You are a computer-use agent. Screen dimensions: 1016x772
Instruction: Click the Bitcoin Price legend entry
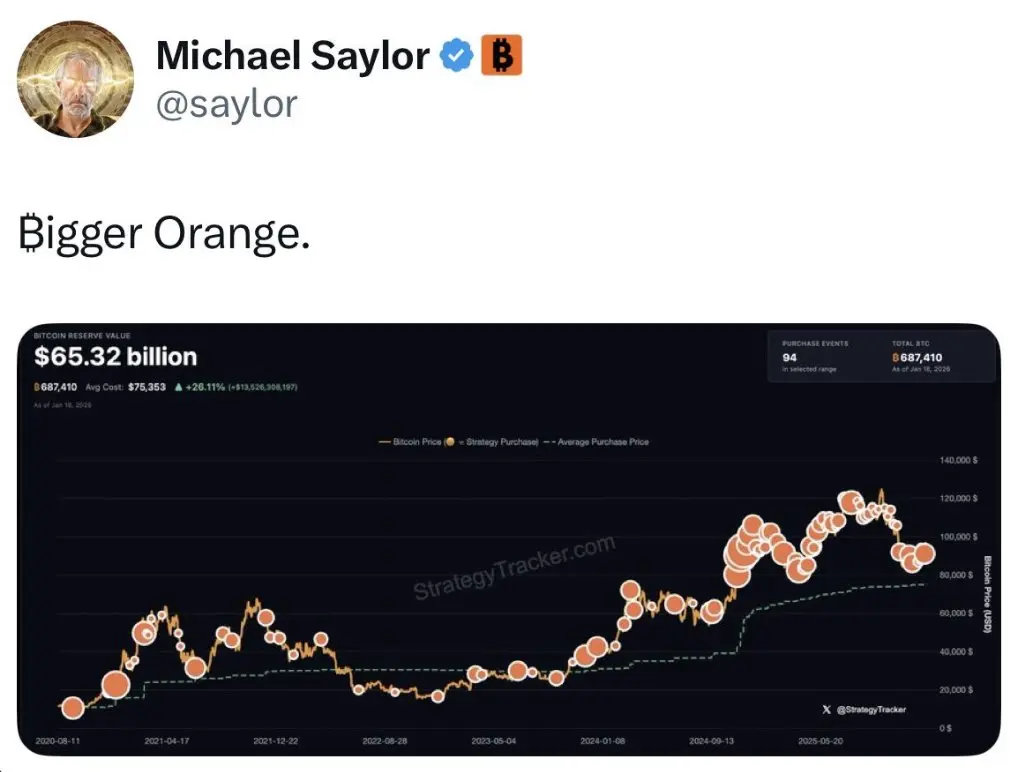(x=410, y=441)
